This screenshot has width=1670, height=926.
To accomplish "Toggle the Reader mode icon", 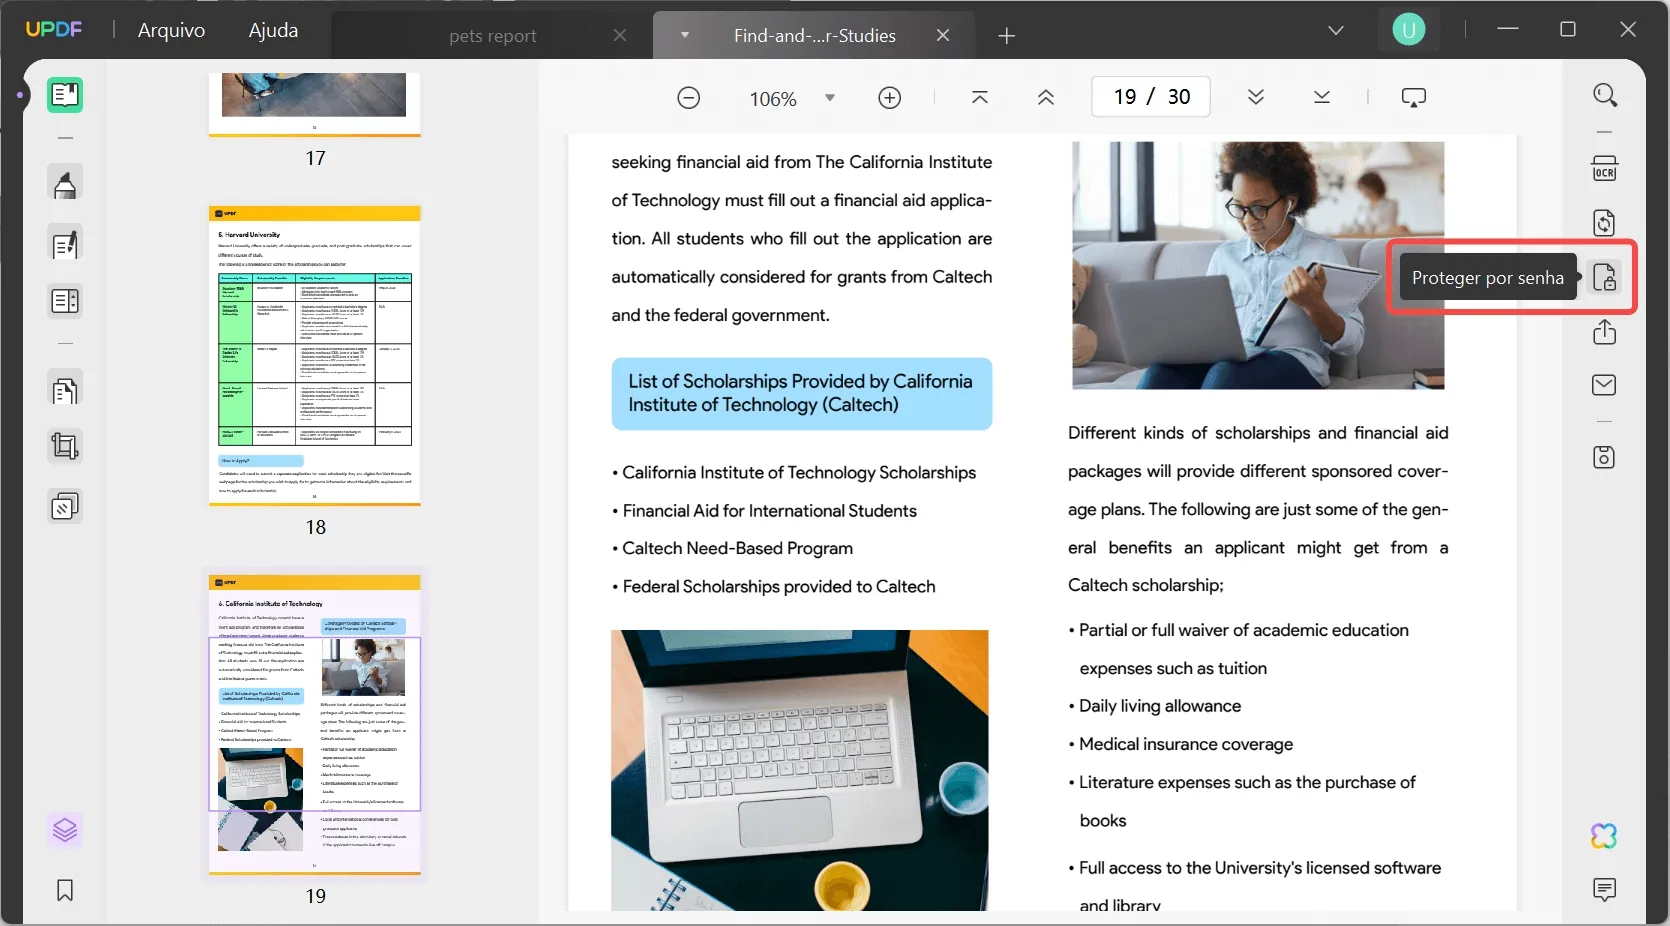I will click(x=65, y=95).
